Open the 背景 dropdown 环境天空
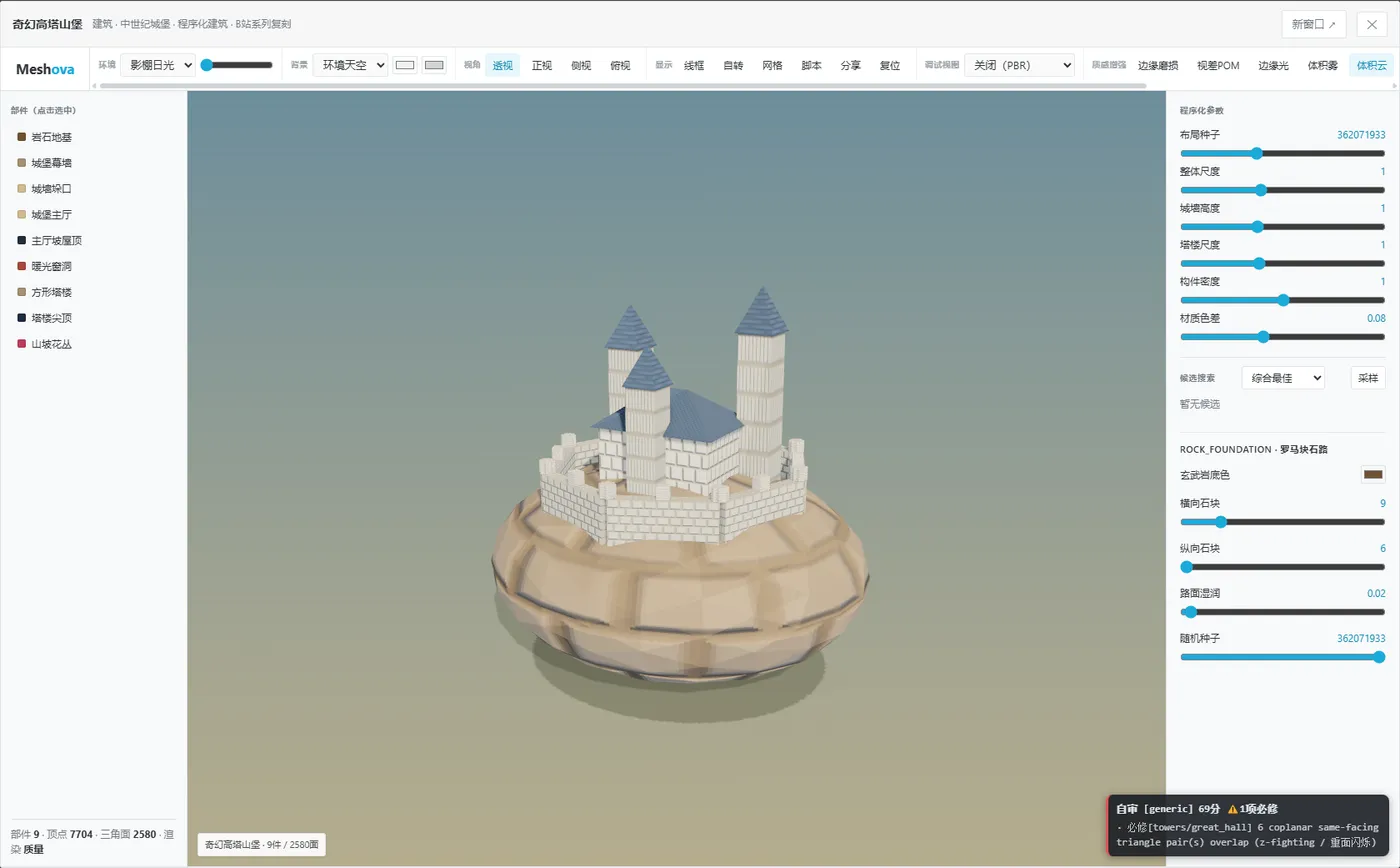The height and width of the screenshot is (868, 1400). (x=350, y=65)
